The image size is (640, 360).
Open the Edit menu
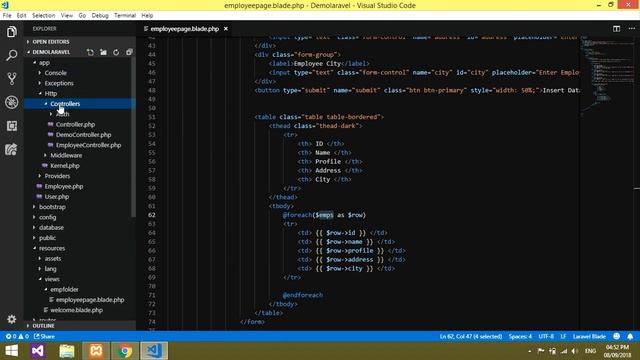click(21, 16)
